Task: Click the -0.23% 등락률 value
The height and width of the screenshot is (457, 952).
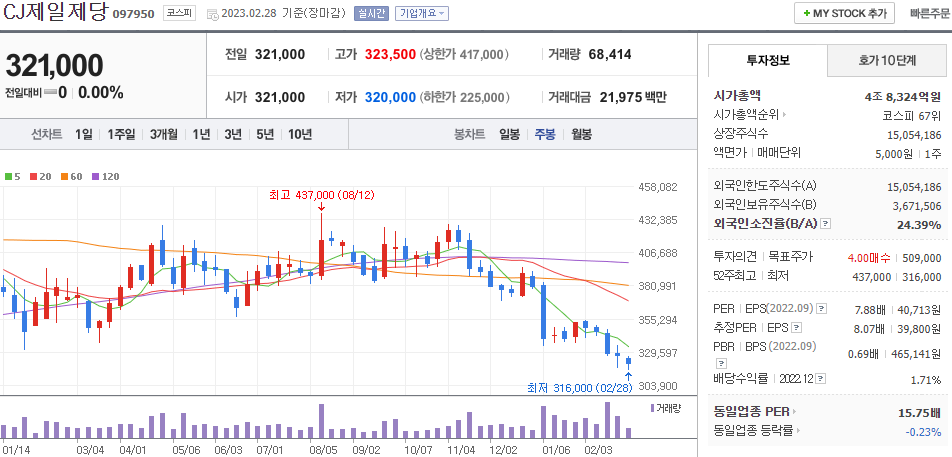Action: [x=923, y=432]
